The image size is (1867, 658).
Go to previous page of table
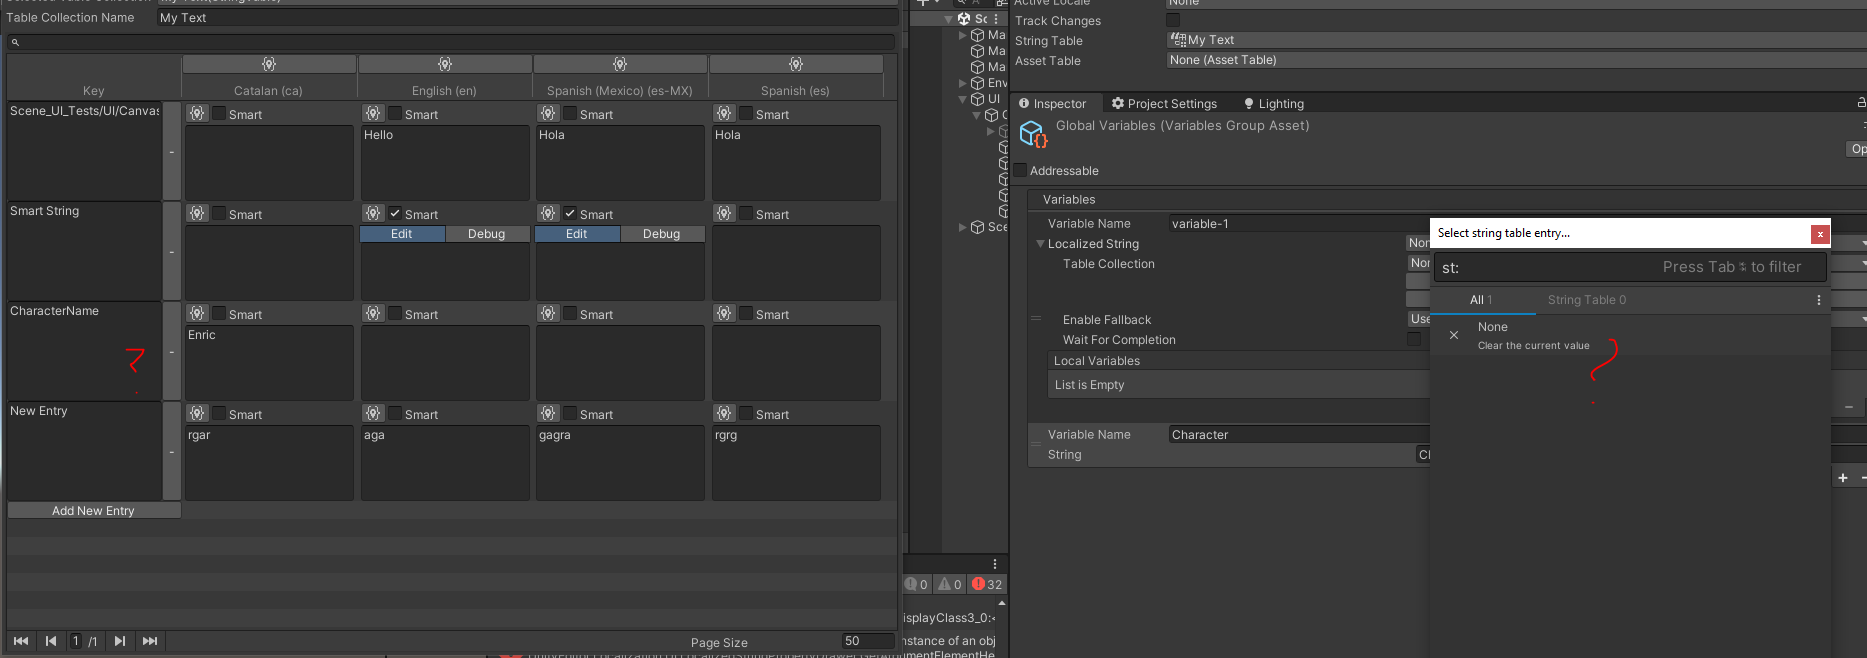[51, 641]
